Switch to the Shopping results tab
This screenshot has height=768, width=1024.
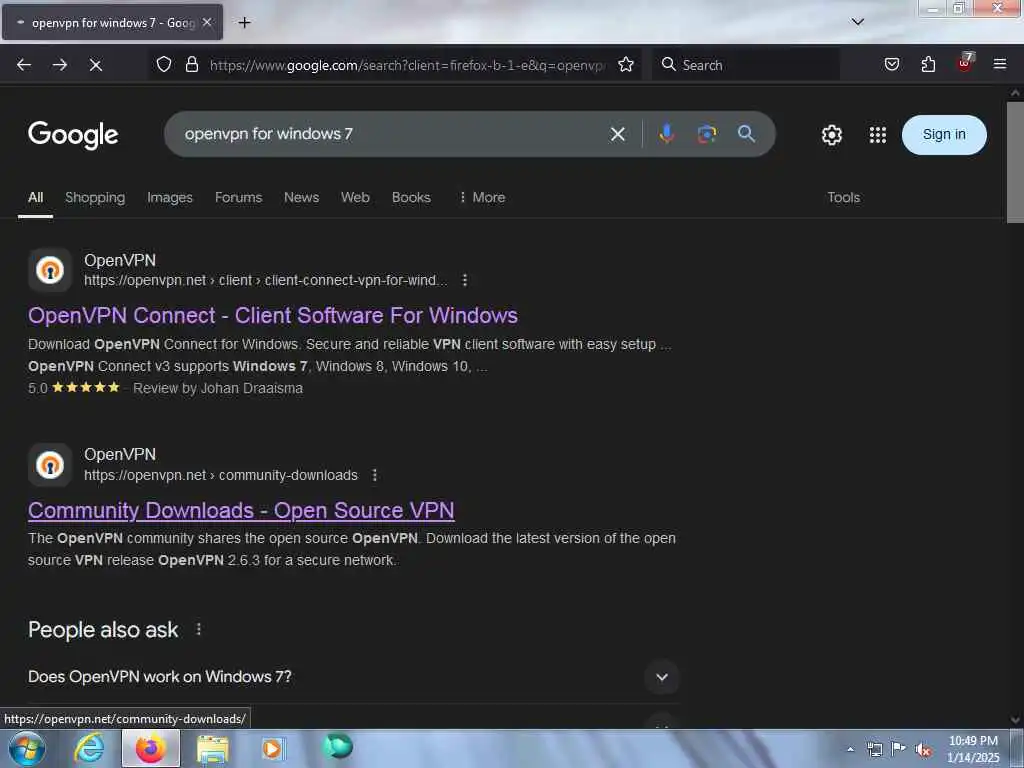pos(95,197)
